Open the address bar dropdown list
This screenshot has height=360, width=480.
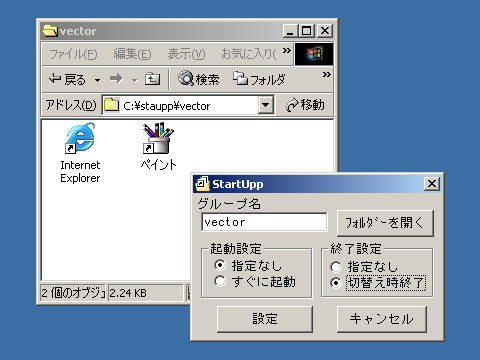pos(266,105)
